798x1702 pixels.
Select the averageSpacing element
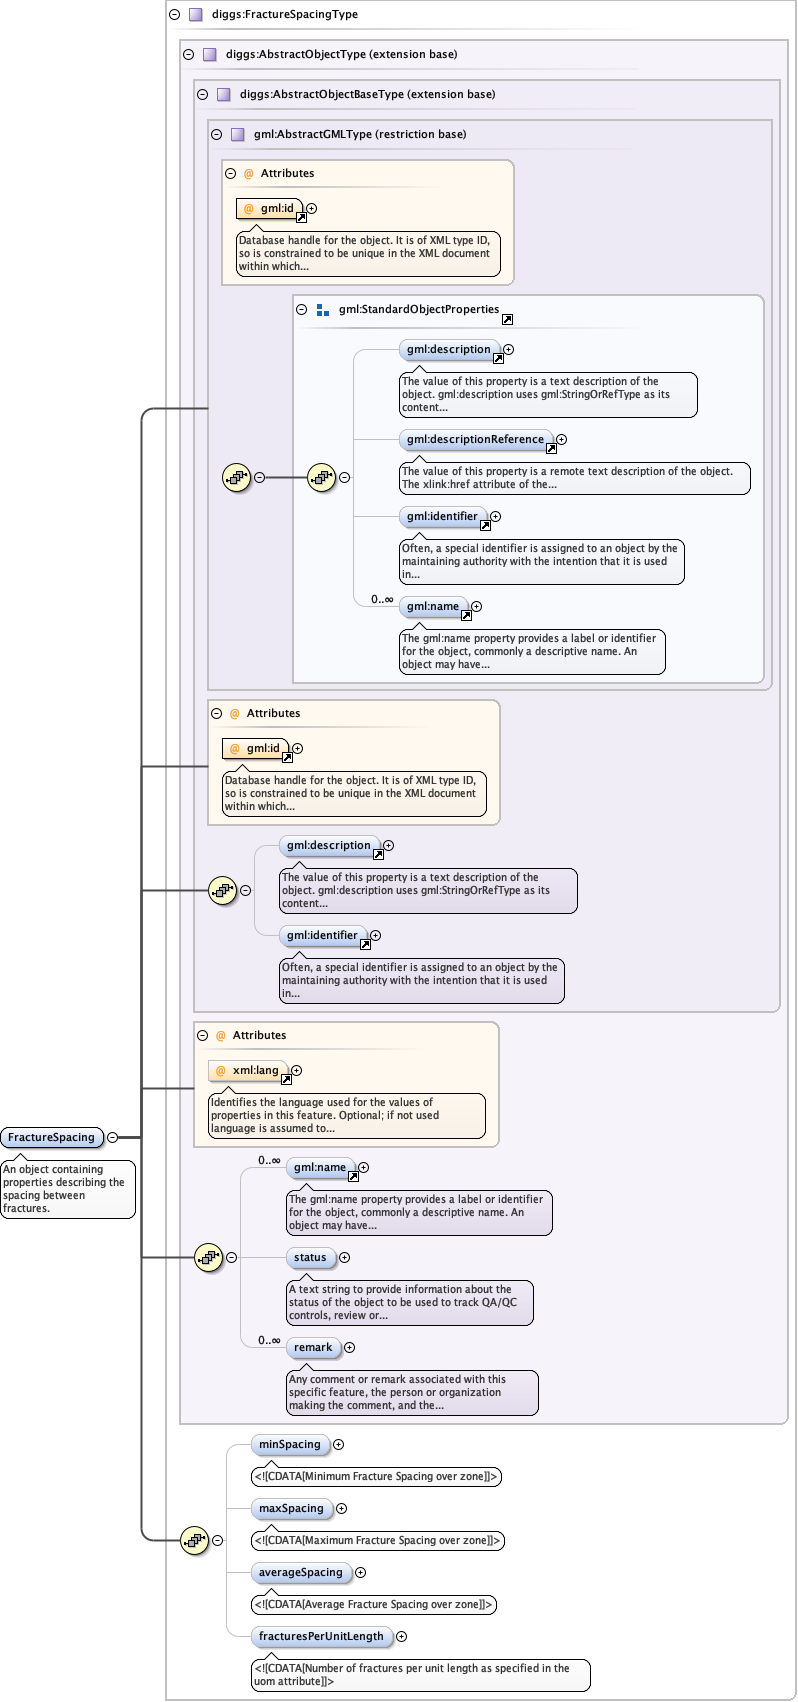pyautogui.click(x=300, y=1572)
